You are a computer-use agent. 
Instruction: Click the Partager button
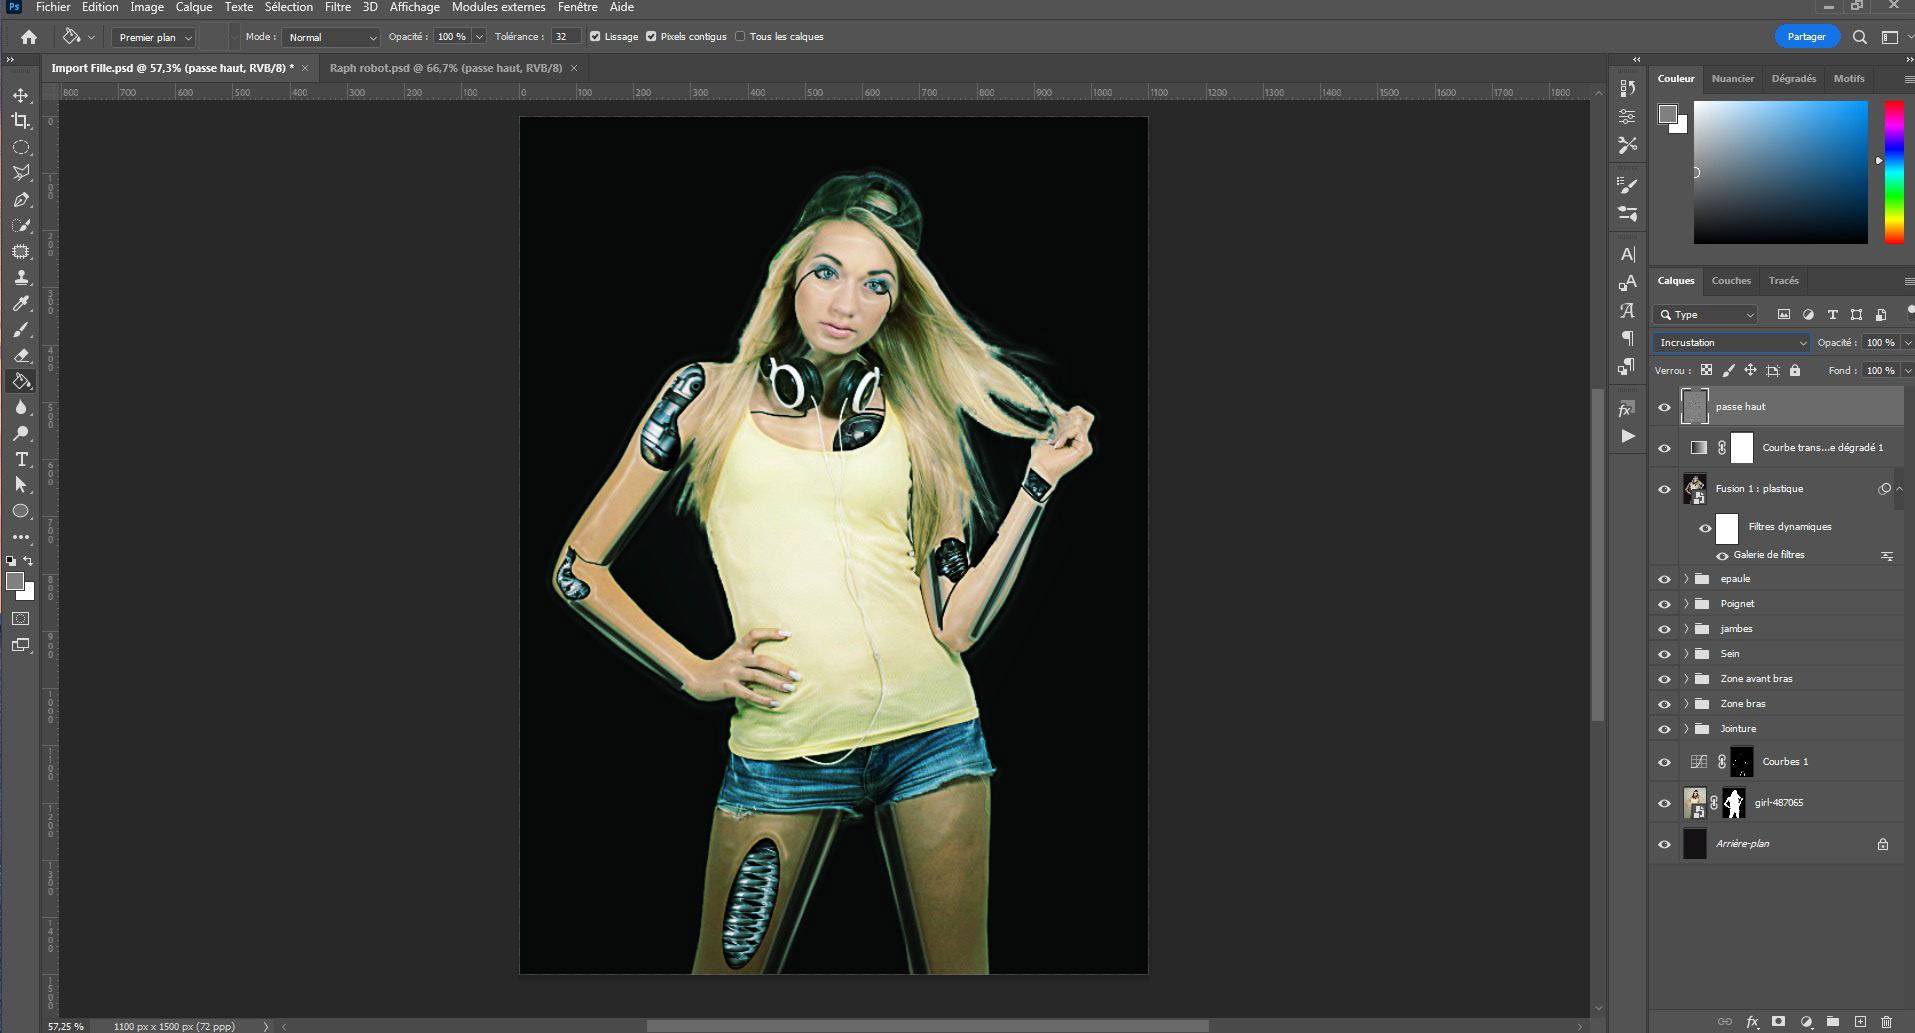point(1806,37)
